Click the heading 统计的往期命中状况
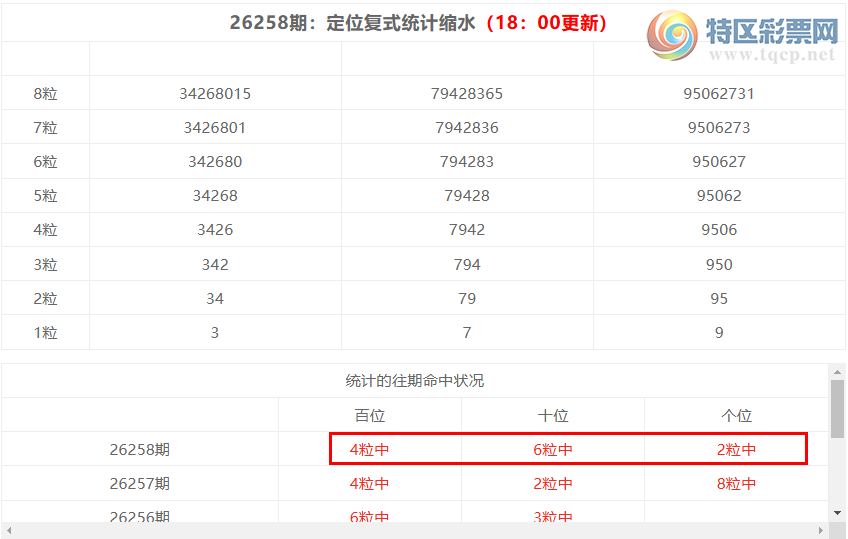The width and height of the screenshot is (848, 539). [x=415, y=381]
